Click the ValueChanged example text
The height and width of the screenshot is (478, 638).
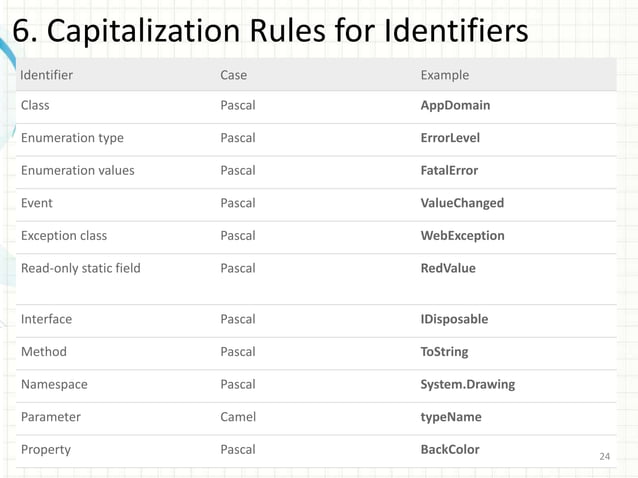click(462, 203)
